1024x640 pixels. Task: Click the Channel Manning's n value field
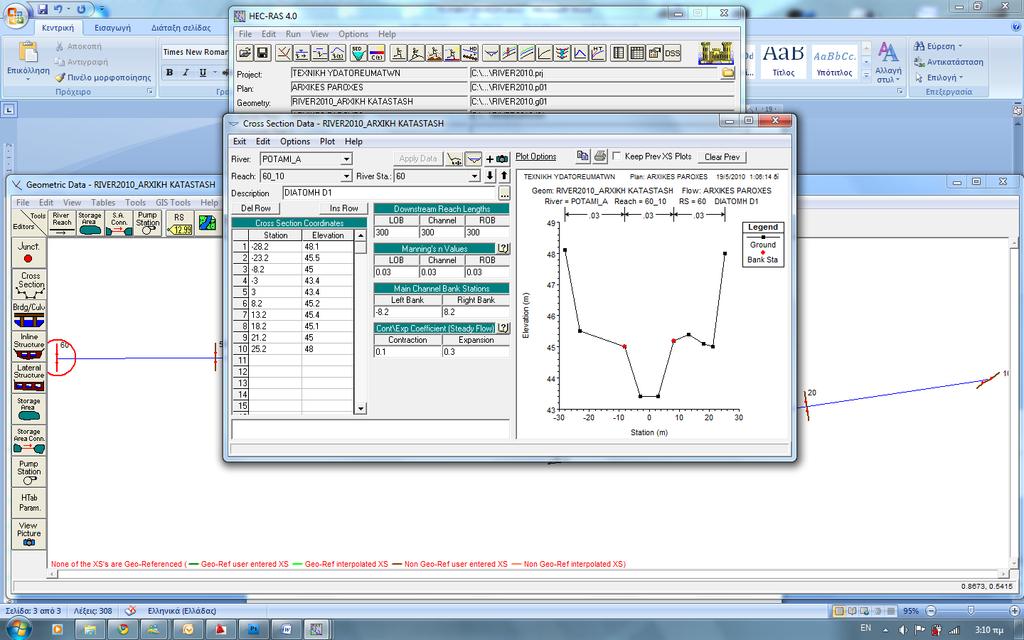pos(441,272)
